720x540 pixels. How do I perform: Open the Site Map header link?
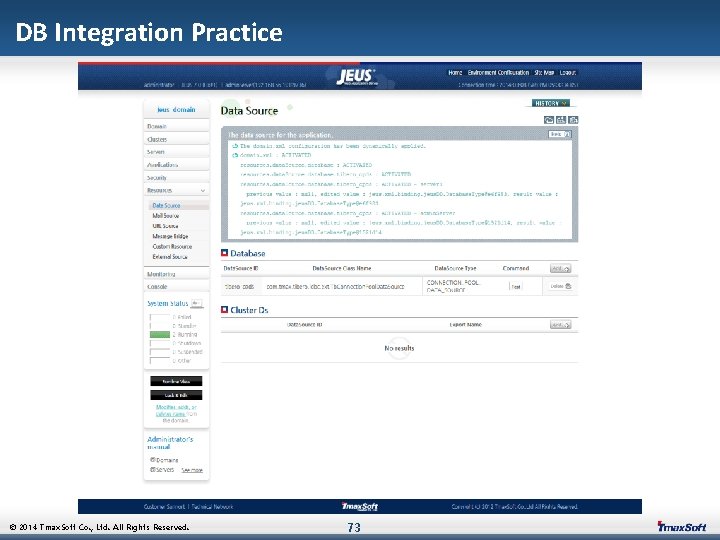coord(544,73)
